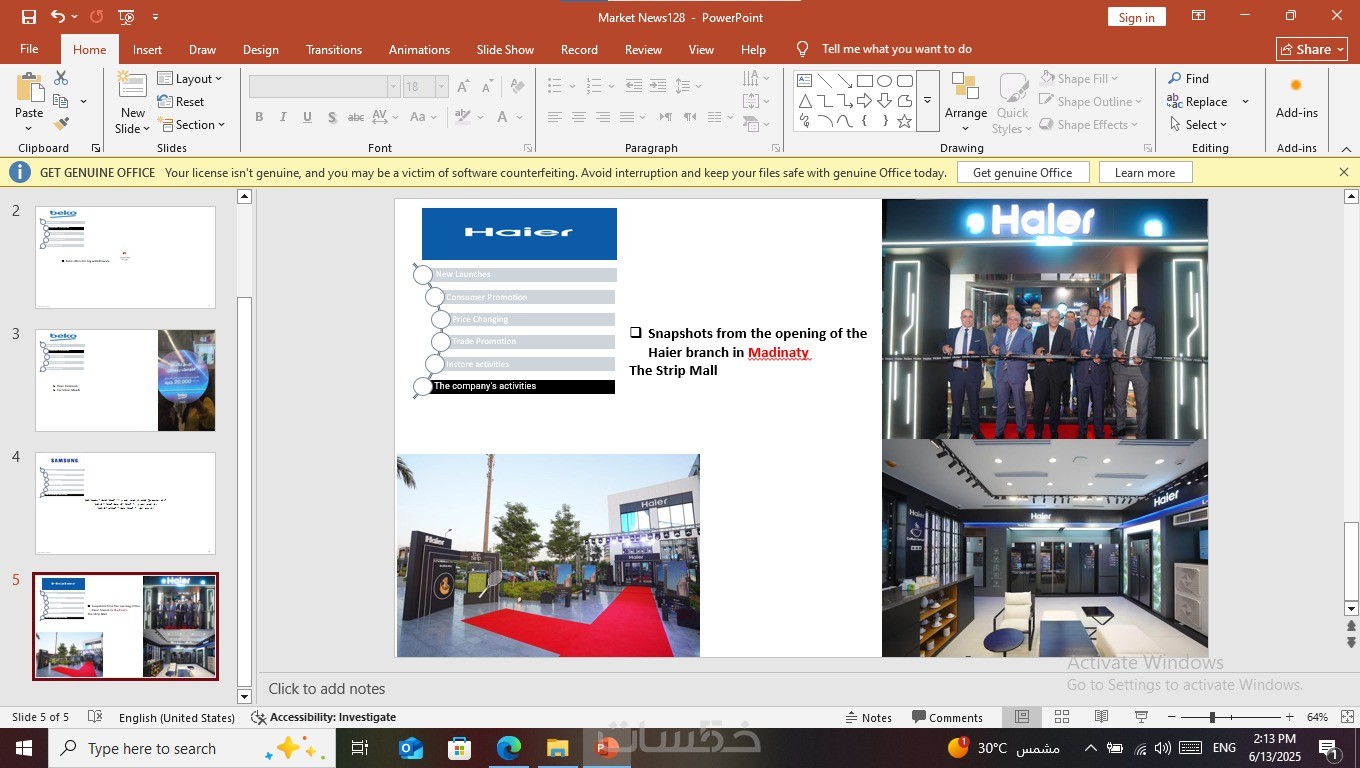Select slide 3 thumbnail
This screenshot has height=768, width=1360.
[x=125, y=380]
